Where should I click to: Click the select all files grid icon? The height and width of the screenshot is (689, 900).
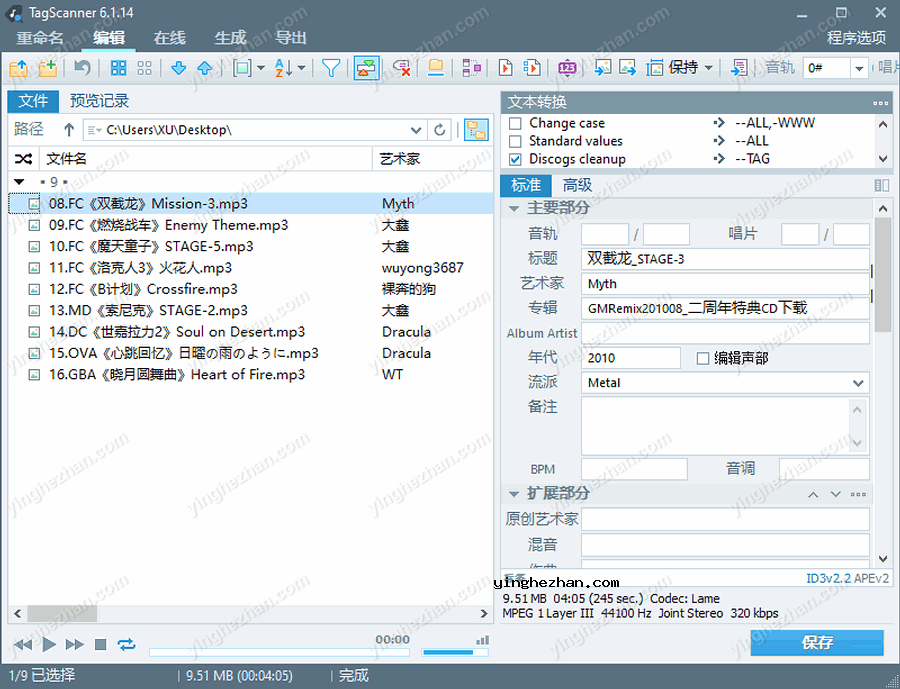point(119,68)
